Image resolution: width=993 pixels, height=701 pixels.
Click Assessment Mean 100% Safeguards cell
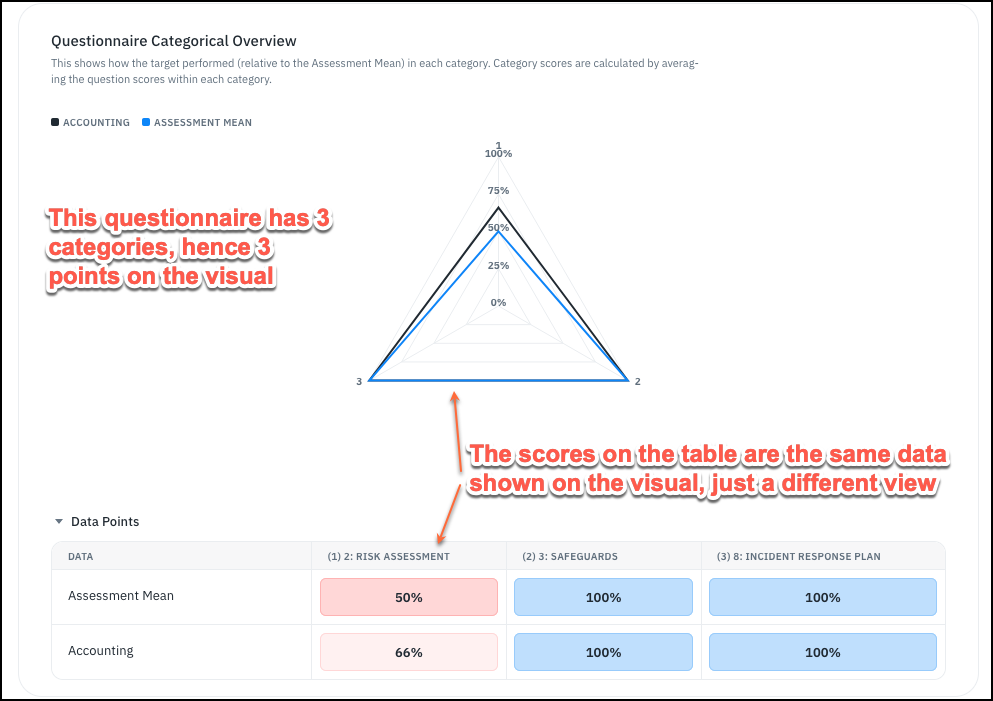tap(604, 597)
